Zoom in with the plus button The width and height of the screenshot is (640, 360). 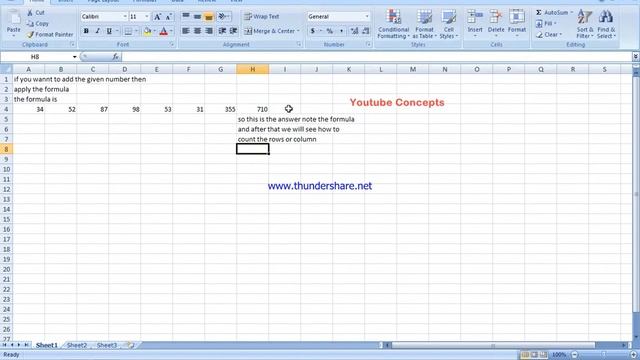click(633, 355)
